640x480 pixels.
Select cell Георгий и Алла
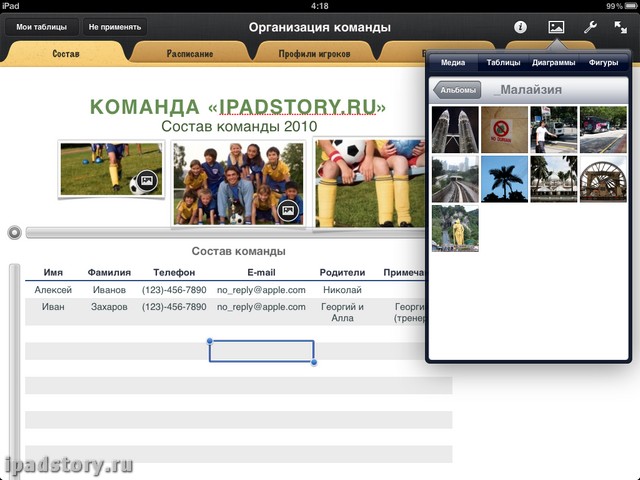[x=342, y=312]
